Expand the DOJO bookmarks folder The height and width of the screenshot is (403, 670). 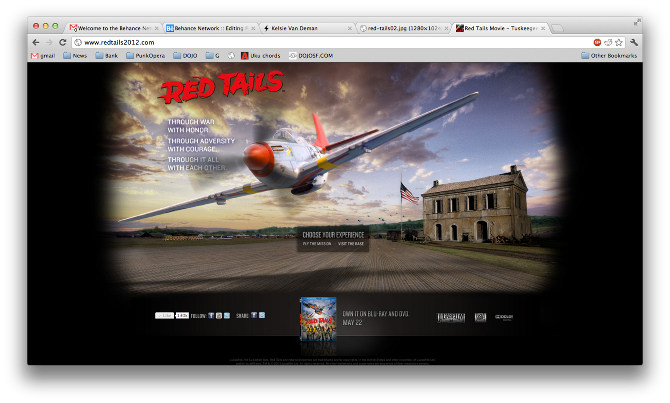185,56
